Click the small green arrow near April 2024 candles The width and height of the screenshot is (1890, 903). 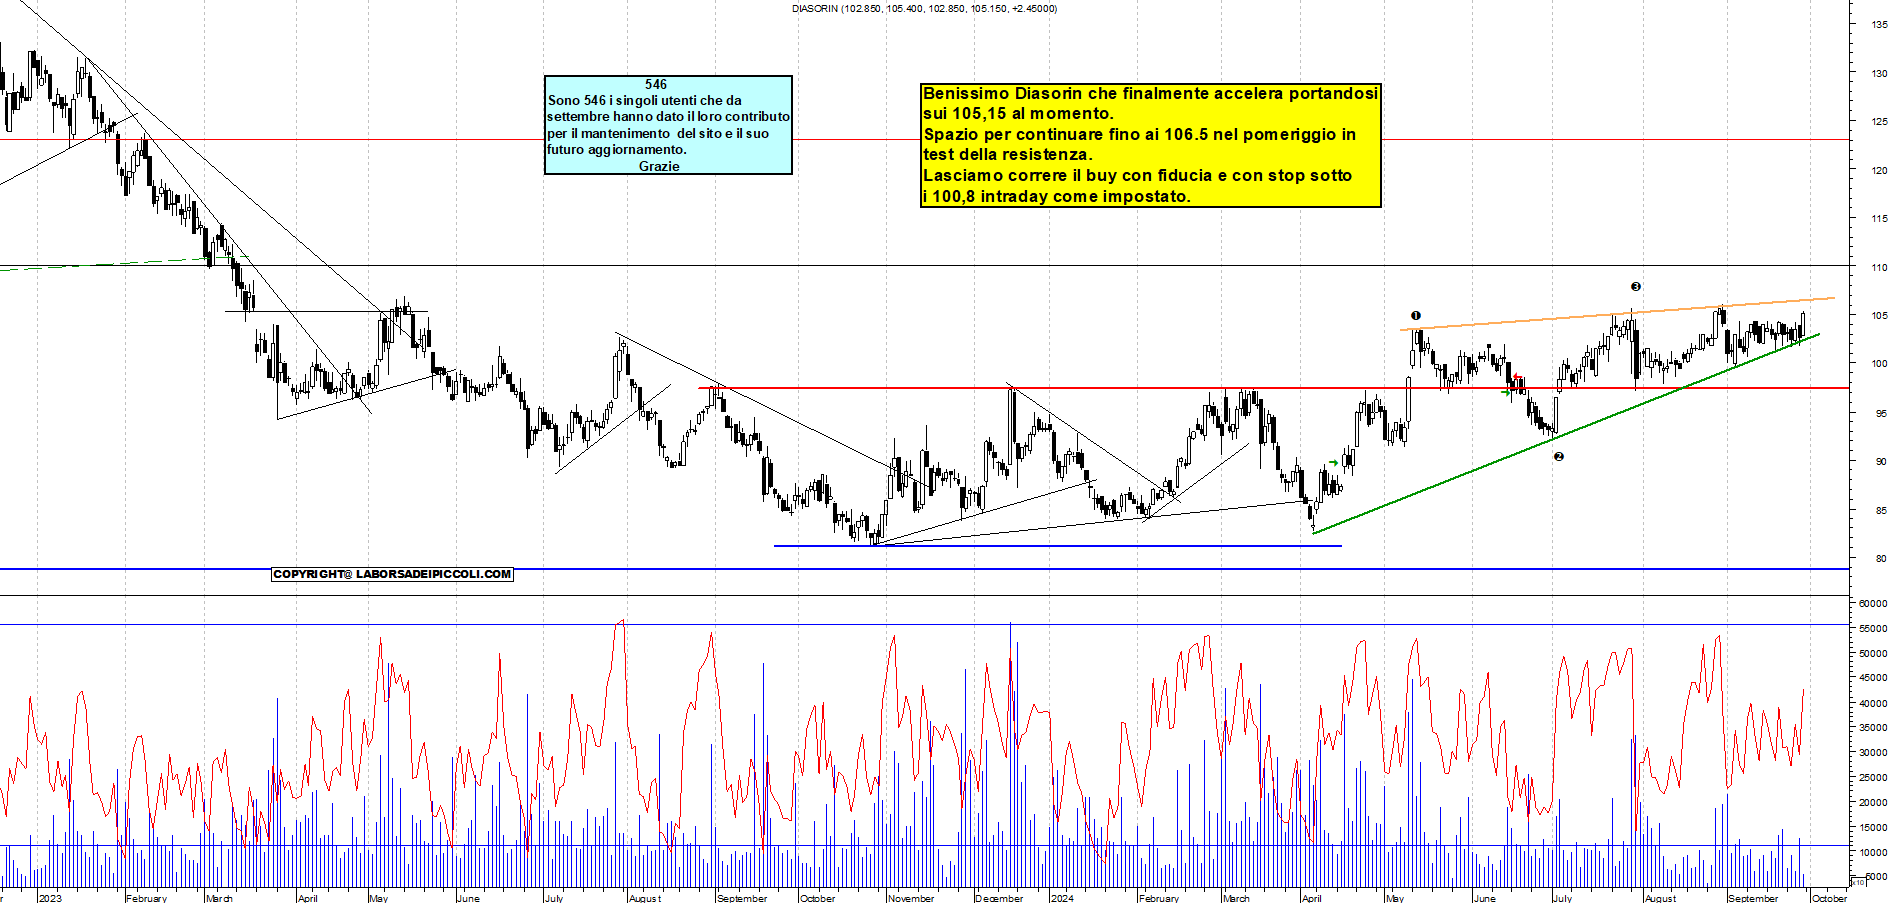point(1333,463)
